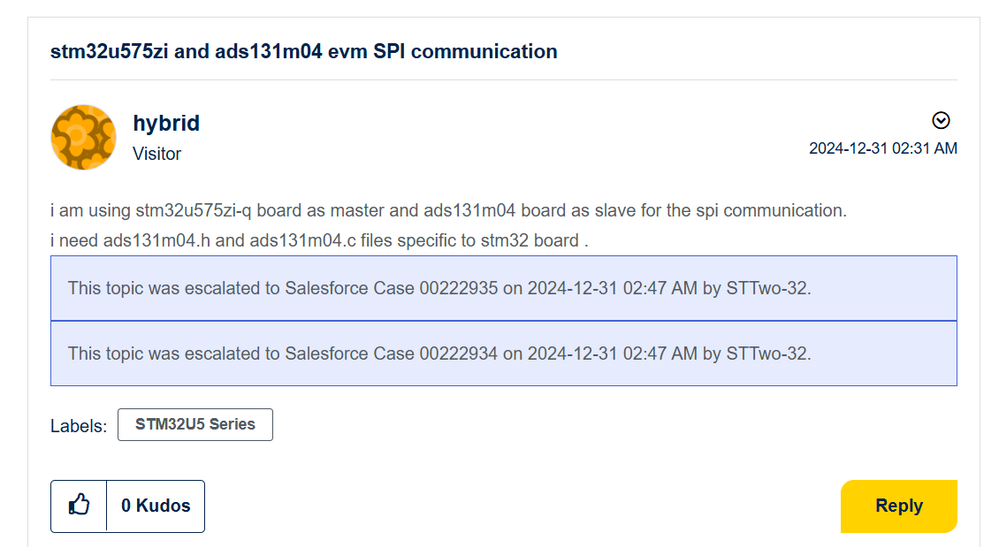Click the post title about SPI communication
This screenshot has height=547, width=999.
pos(304,51)
